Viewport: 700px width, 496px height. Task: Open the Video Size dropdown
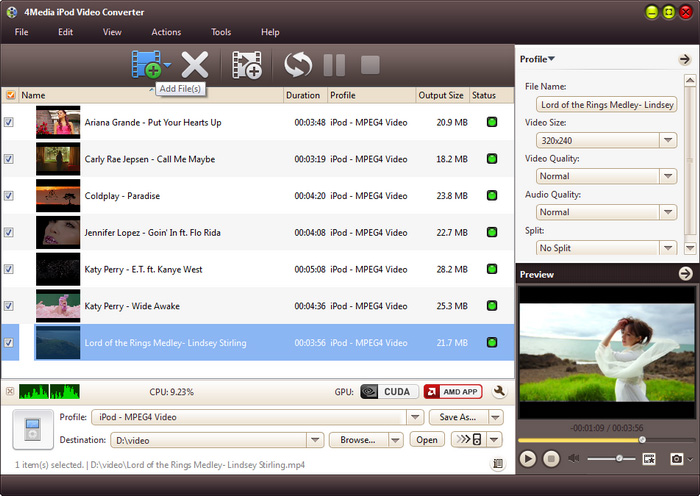(668, 140)
